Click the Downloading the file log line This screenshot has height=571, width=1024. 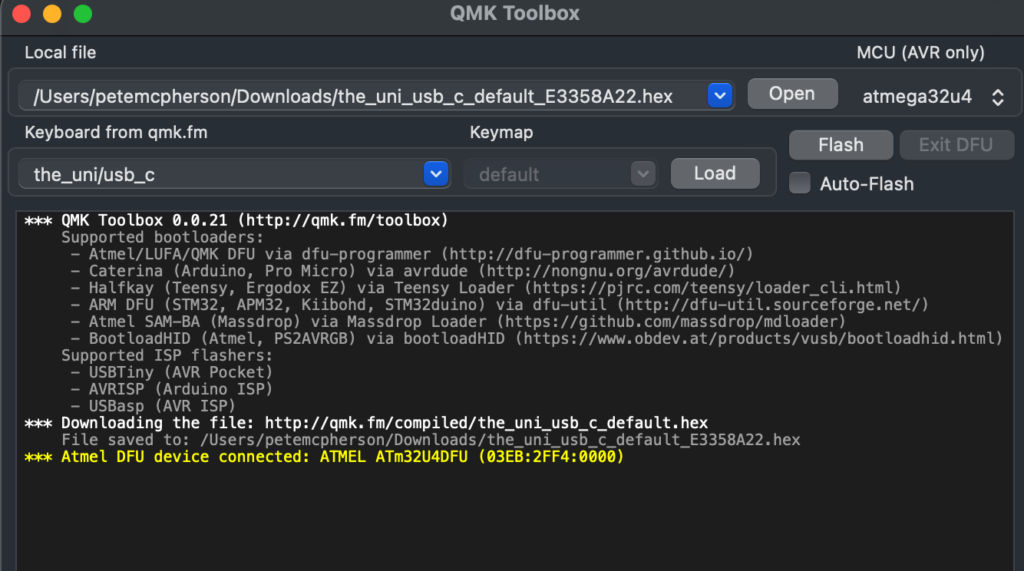point(366,423)
